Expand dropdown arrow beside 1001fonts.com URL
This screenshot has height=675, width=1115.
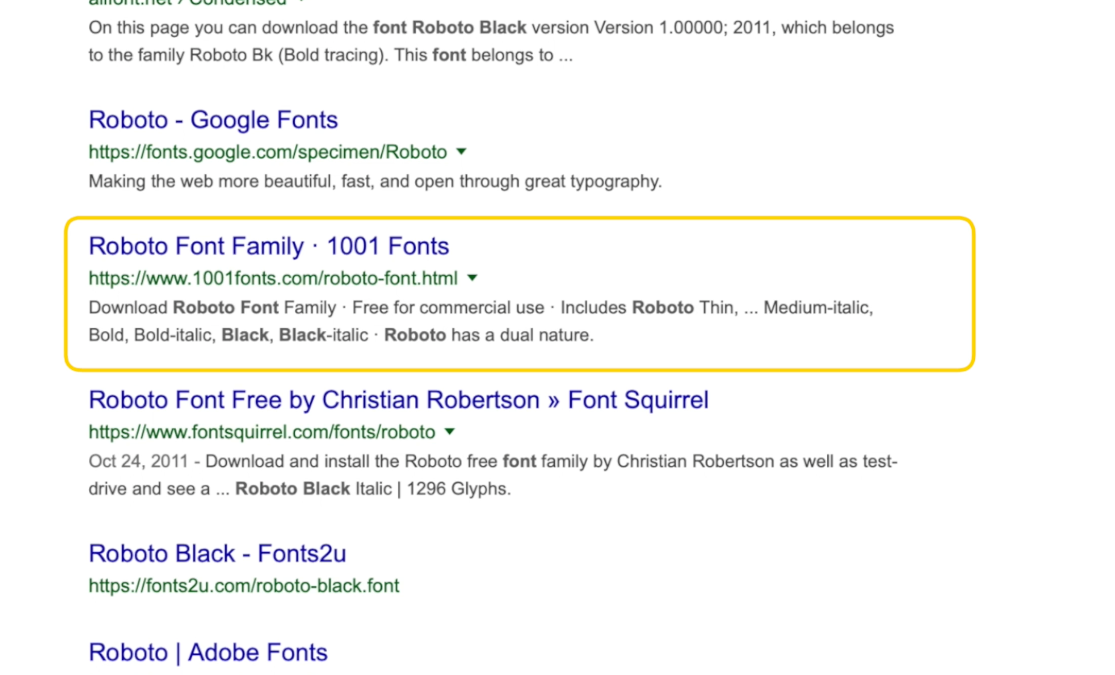[472, 278]
